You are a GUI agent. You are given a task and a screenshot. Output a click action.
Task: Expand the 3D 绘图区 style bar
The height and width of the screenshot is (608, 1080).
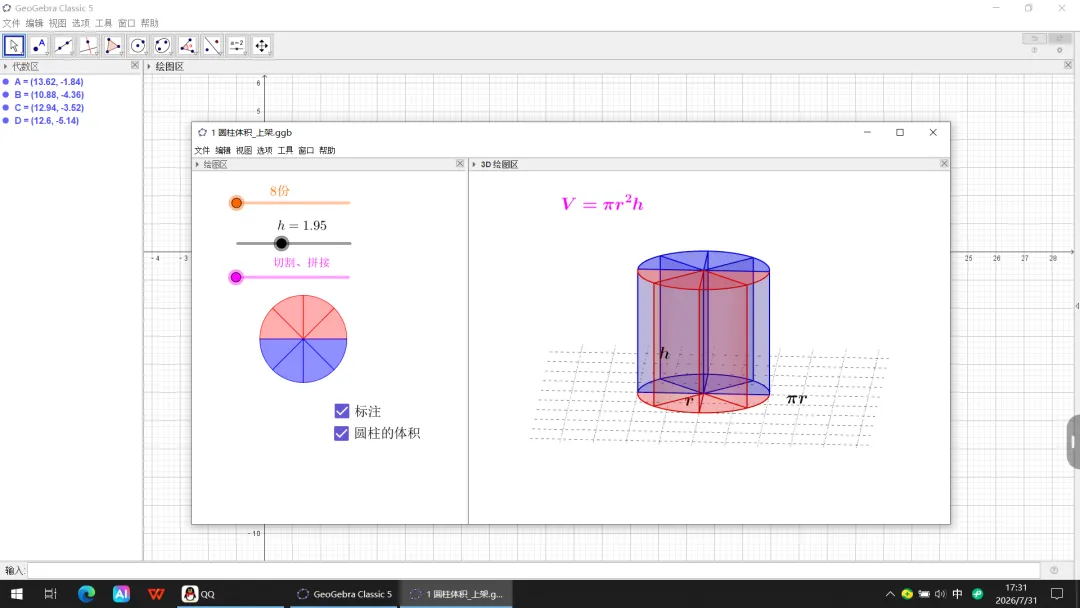pos(474,164)
